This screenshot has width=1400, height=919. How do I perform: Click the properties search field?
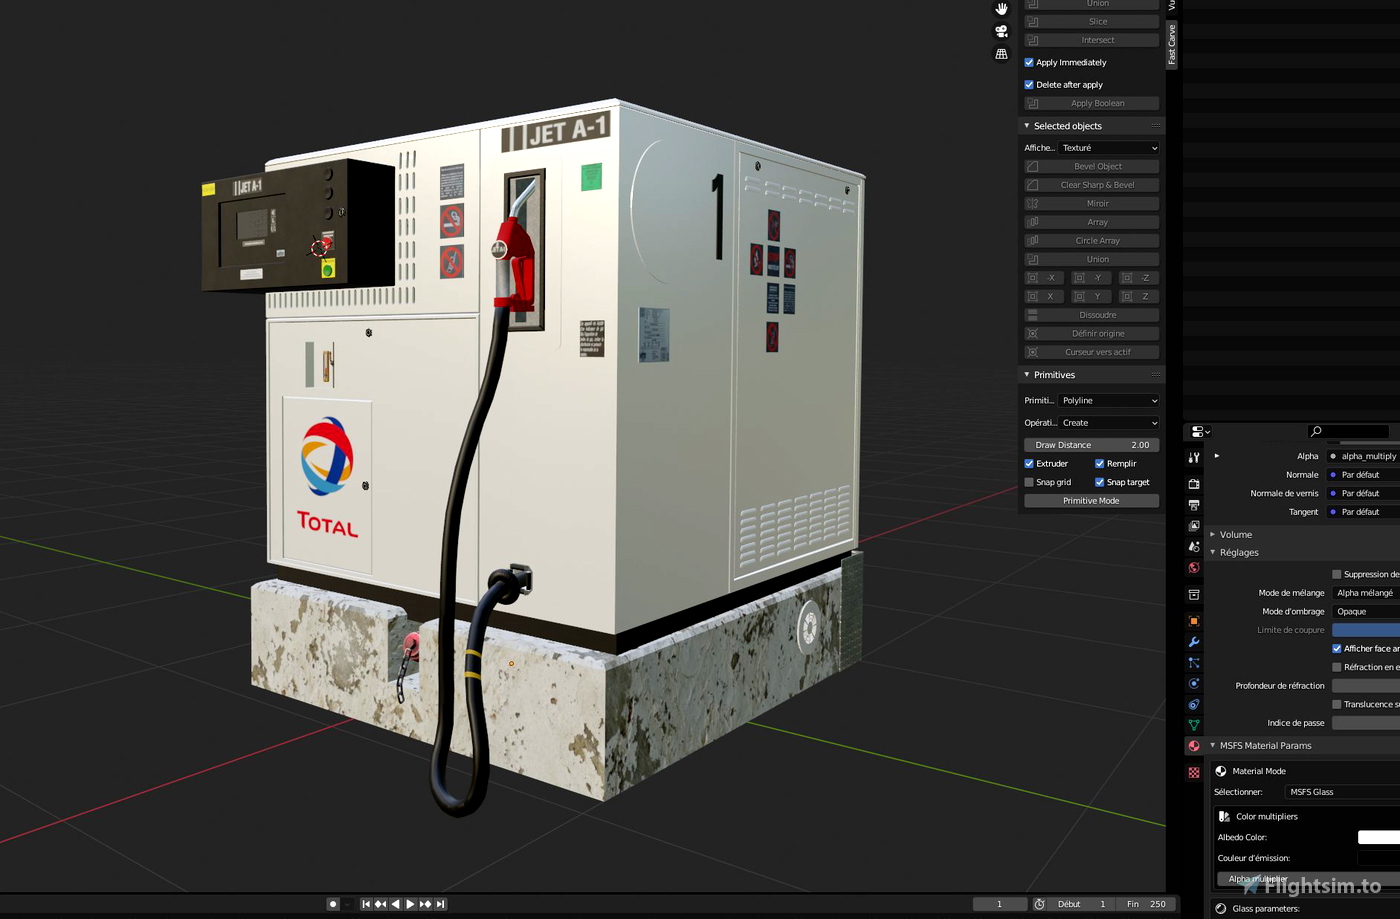click(1349, 432)
